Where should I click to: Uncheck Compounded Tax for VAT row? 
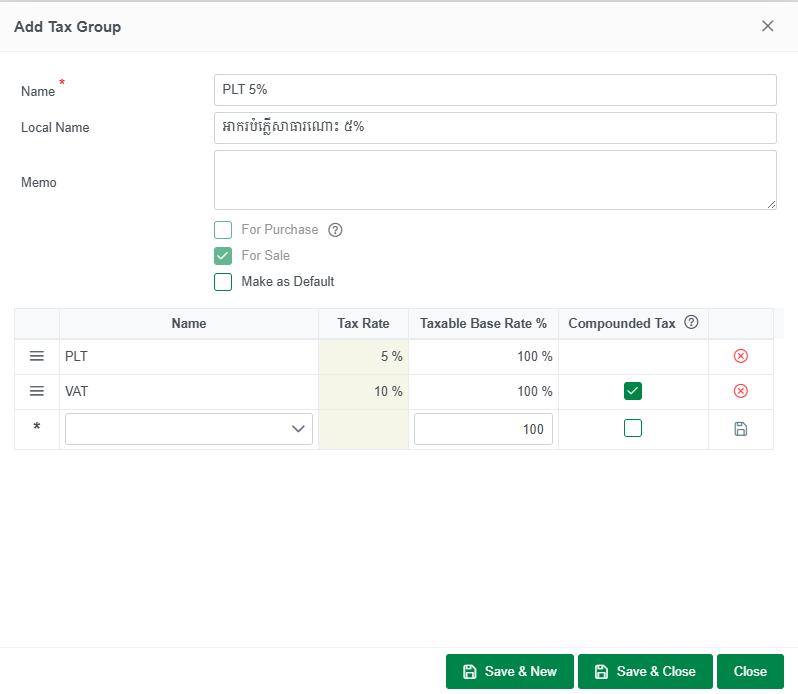click(x=633, y=391)
